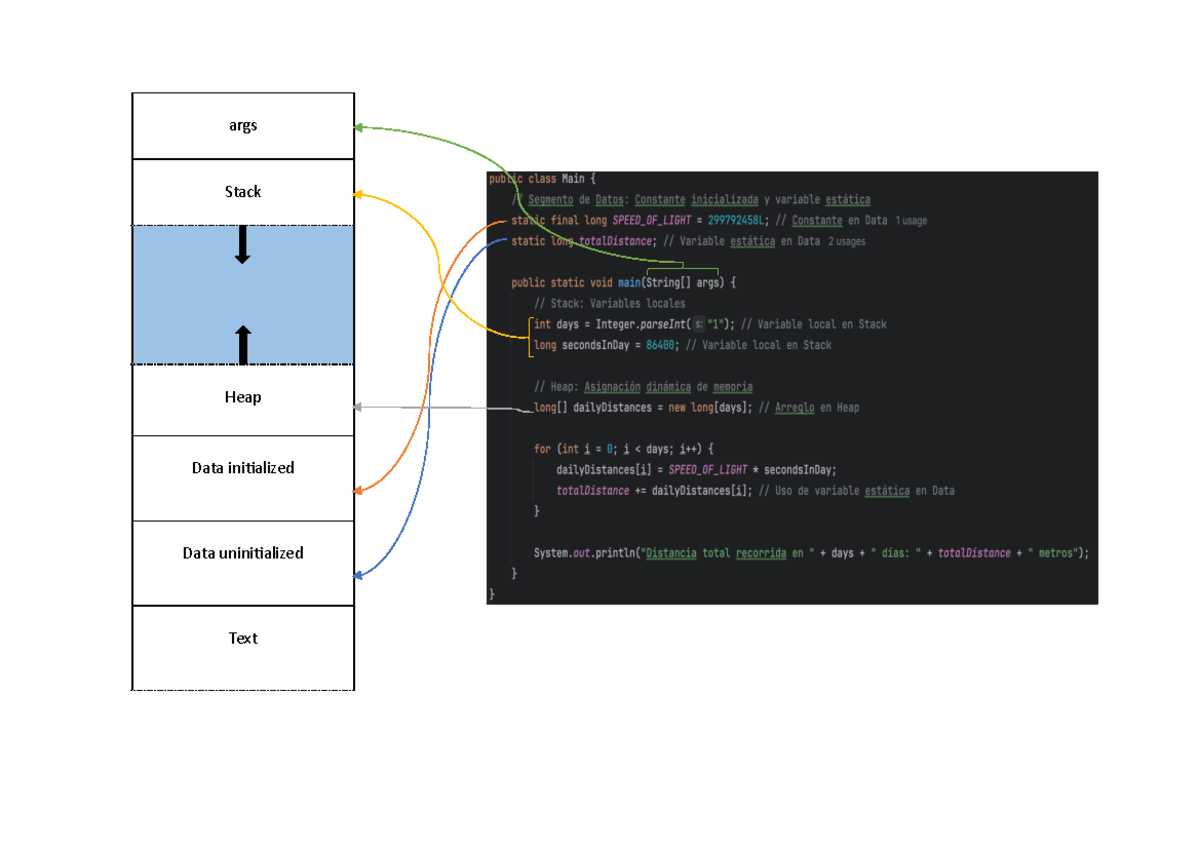Select the Heap memory segment
This screenshot has width=1200, height=848.
(243, 398)
